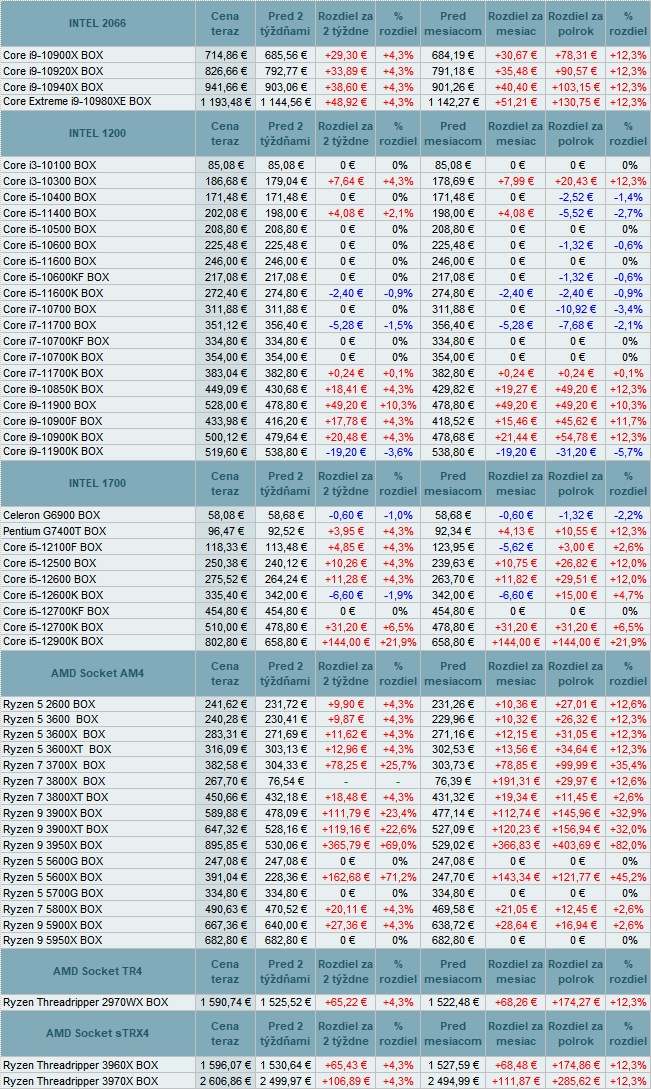Image resolution: width=651 pixels, height=1089 pixels.
Task: Click Ryzen 5 5600X BOX row name
Action: click(53, 877)
